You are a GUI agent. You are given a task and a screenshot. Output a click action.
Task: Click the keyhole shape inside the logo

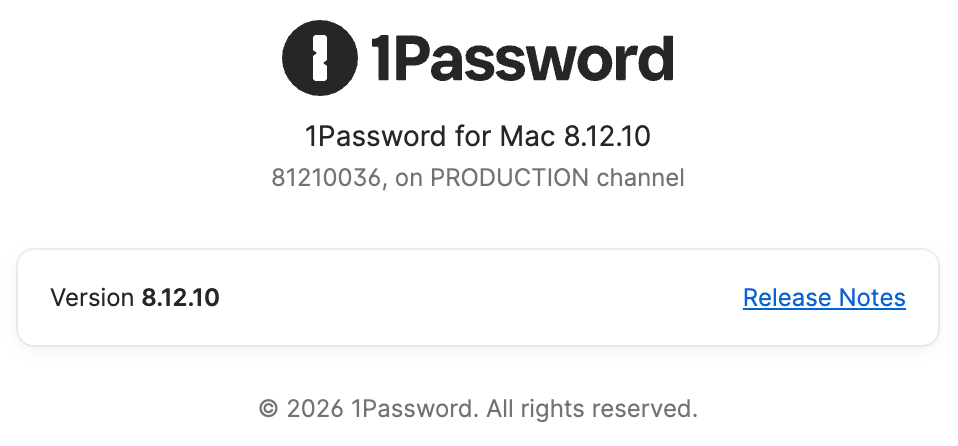(x=321, y=58)
